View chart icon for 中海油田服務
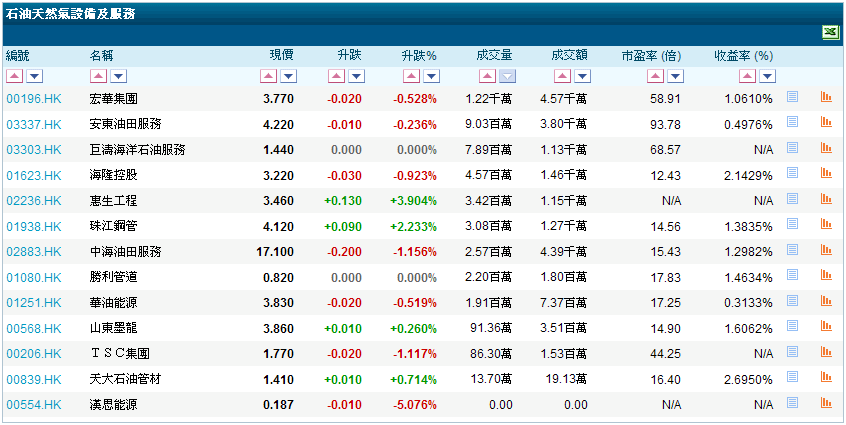 825,250
